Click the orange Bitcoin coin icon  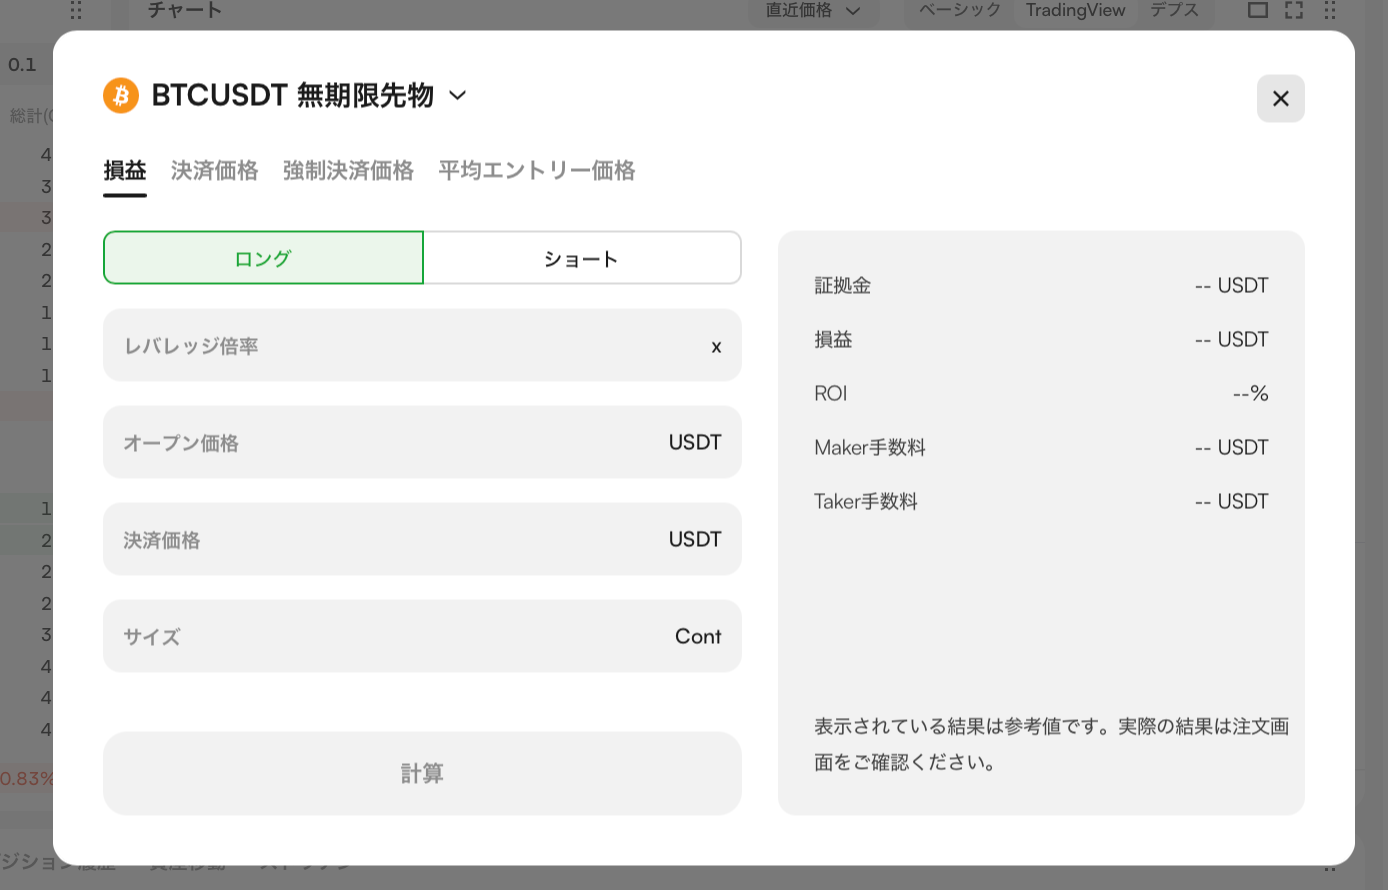[121, 96]
